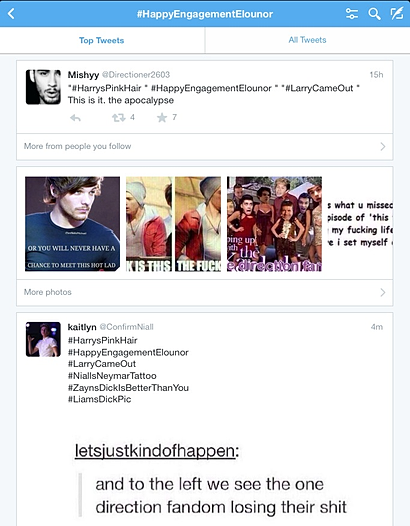
Task: Expand More photos row
Action: pos(205,292)
